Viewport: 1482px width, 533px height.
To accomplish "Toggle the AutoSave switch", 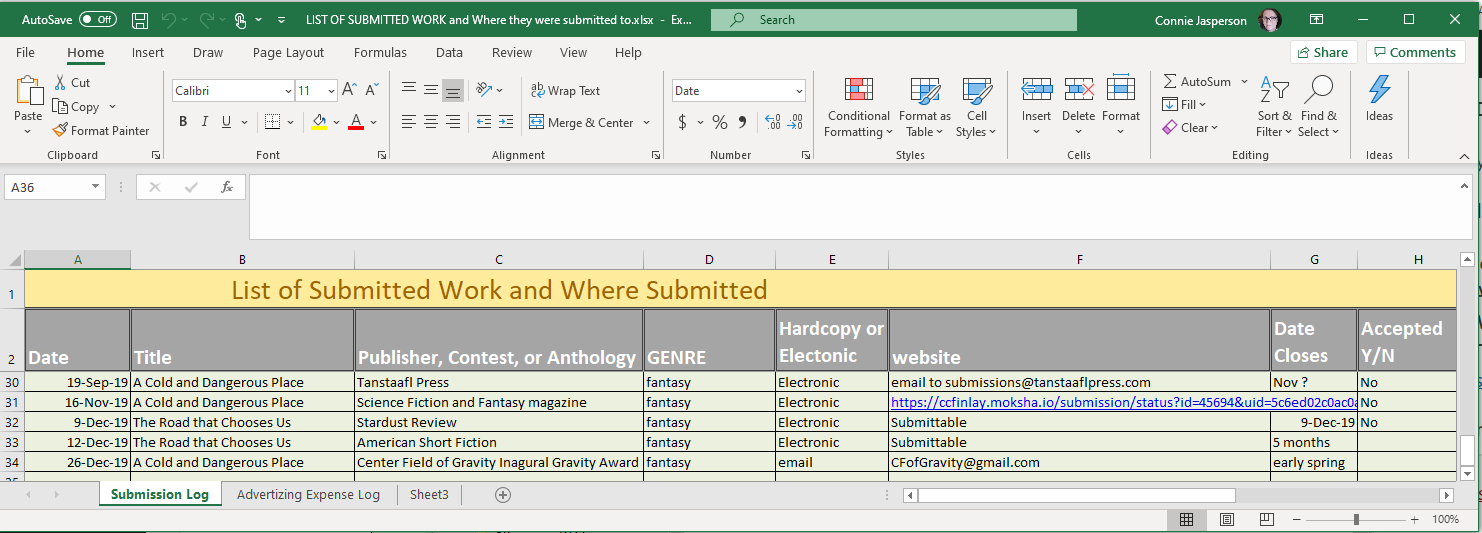I will [97, 20].
